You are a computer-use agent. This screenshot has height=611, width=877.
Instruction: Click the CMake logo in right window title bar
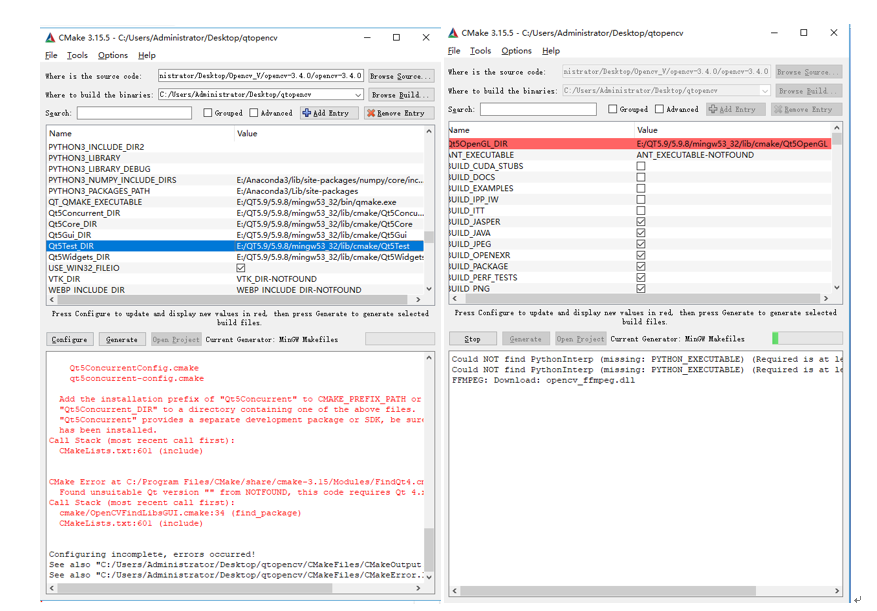tap(453, 33)
